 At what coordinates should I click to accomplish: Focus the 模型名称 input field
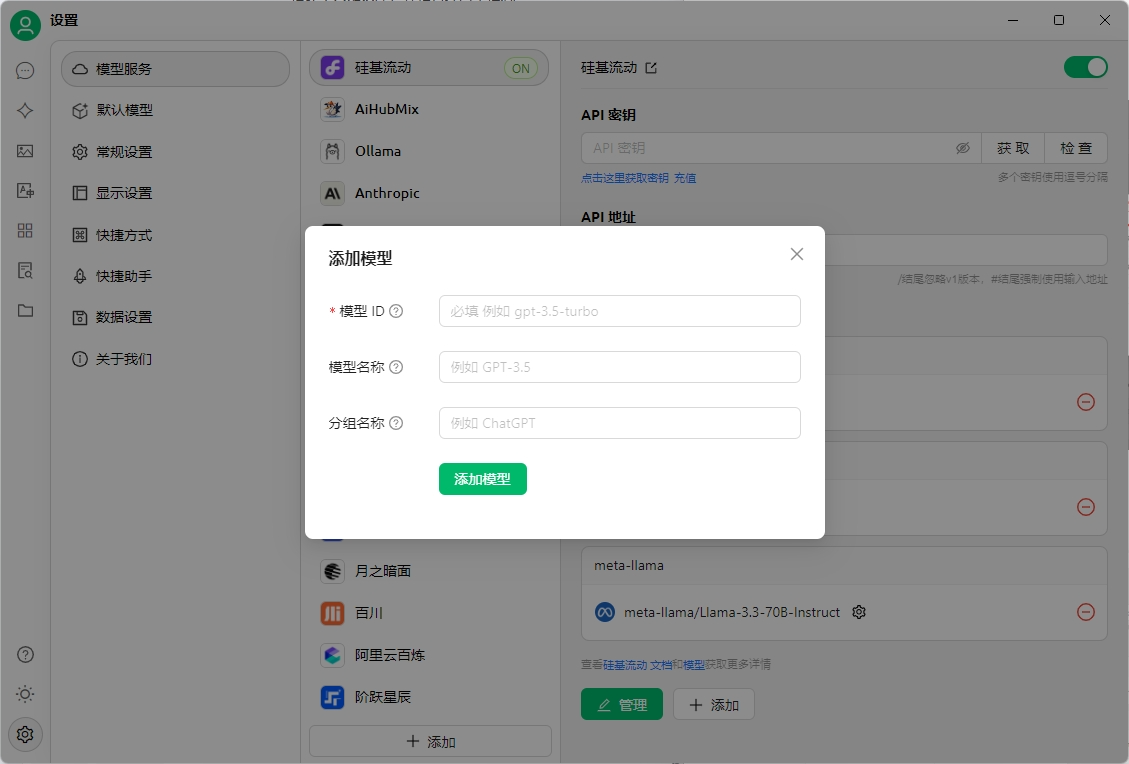[619, 367]
